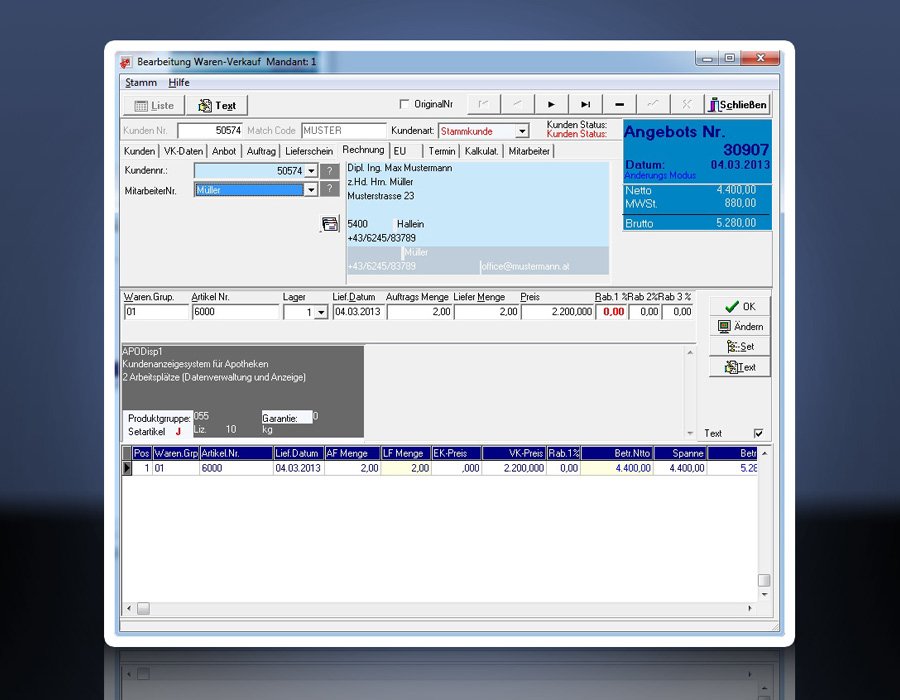900x700 pixels.
Task: Click the address card icon
Action: [x=329, y=224]
